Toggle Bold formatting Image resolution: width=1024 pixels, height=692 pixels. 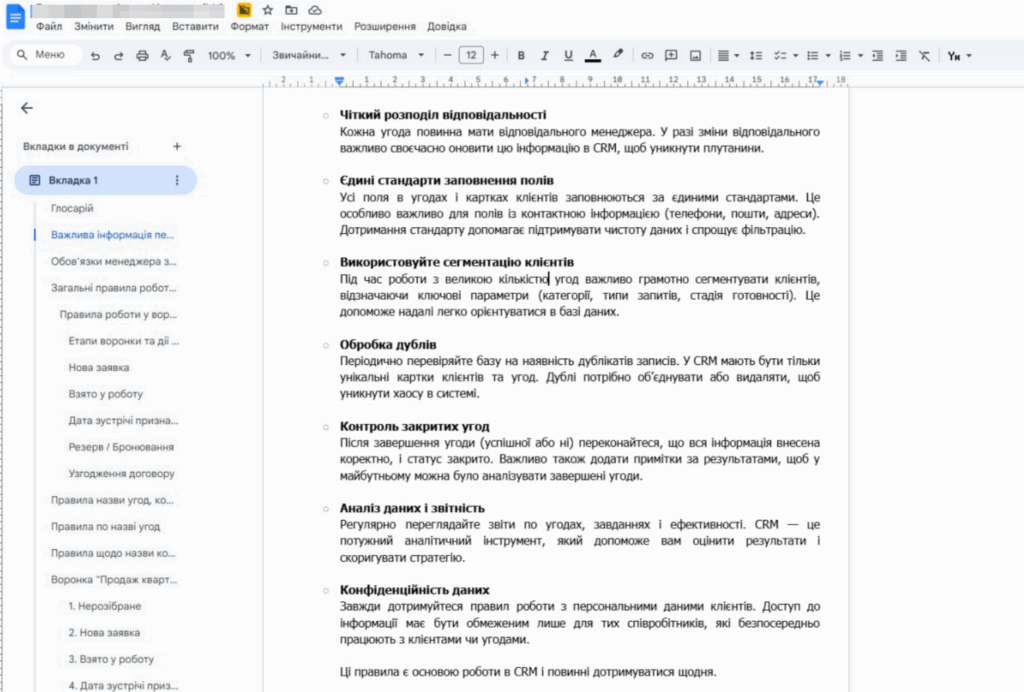click(x=521, y=56)
